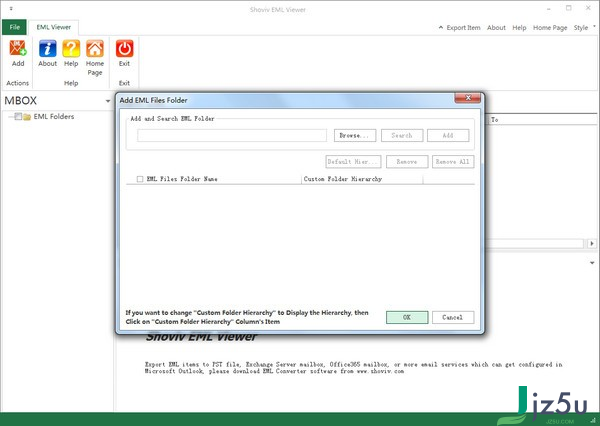The image size is (600, 426).
Task: Click the Add button in dialog
Action: point(448,135)
